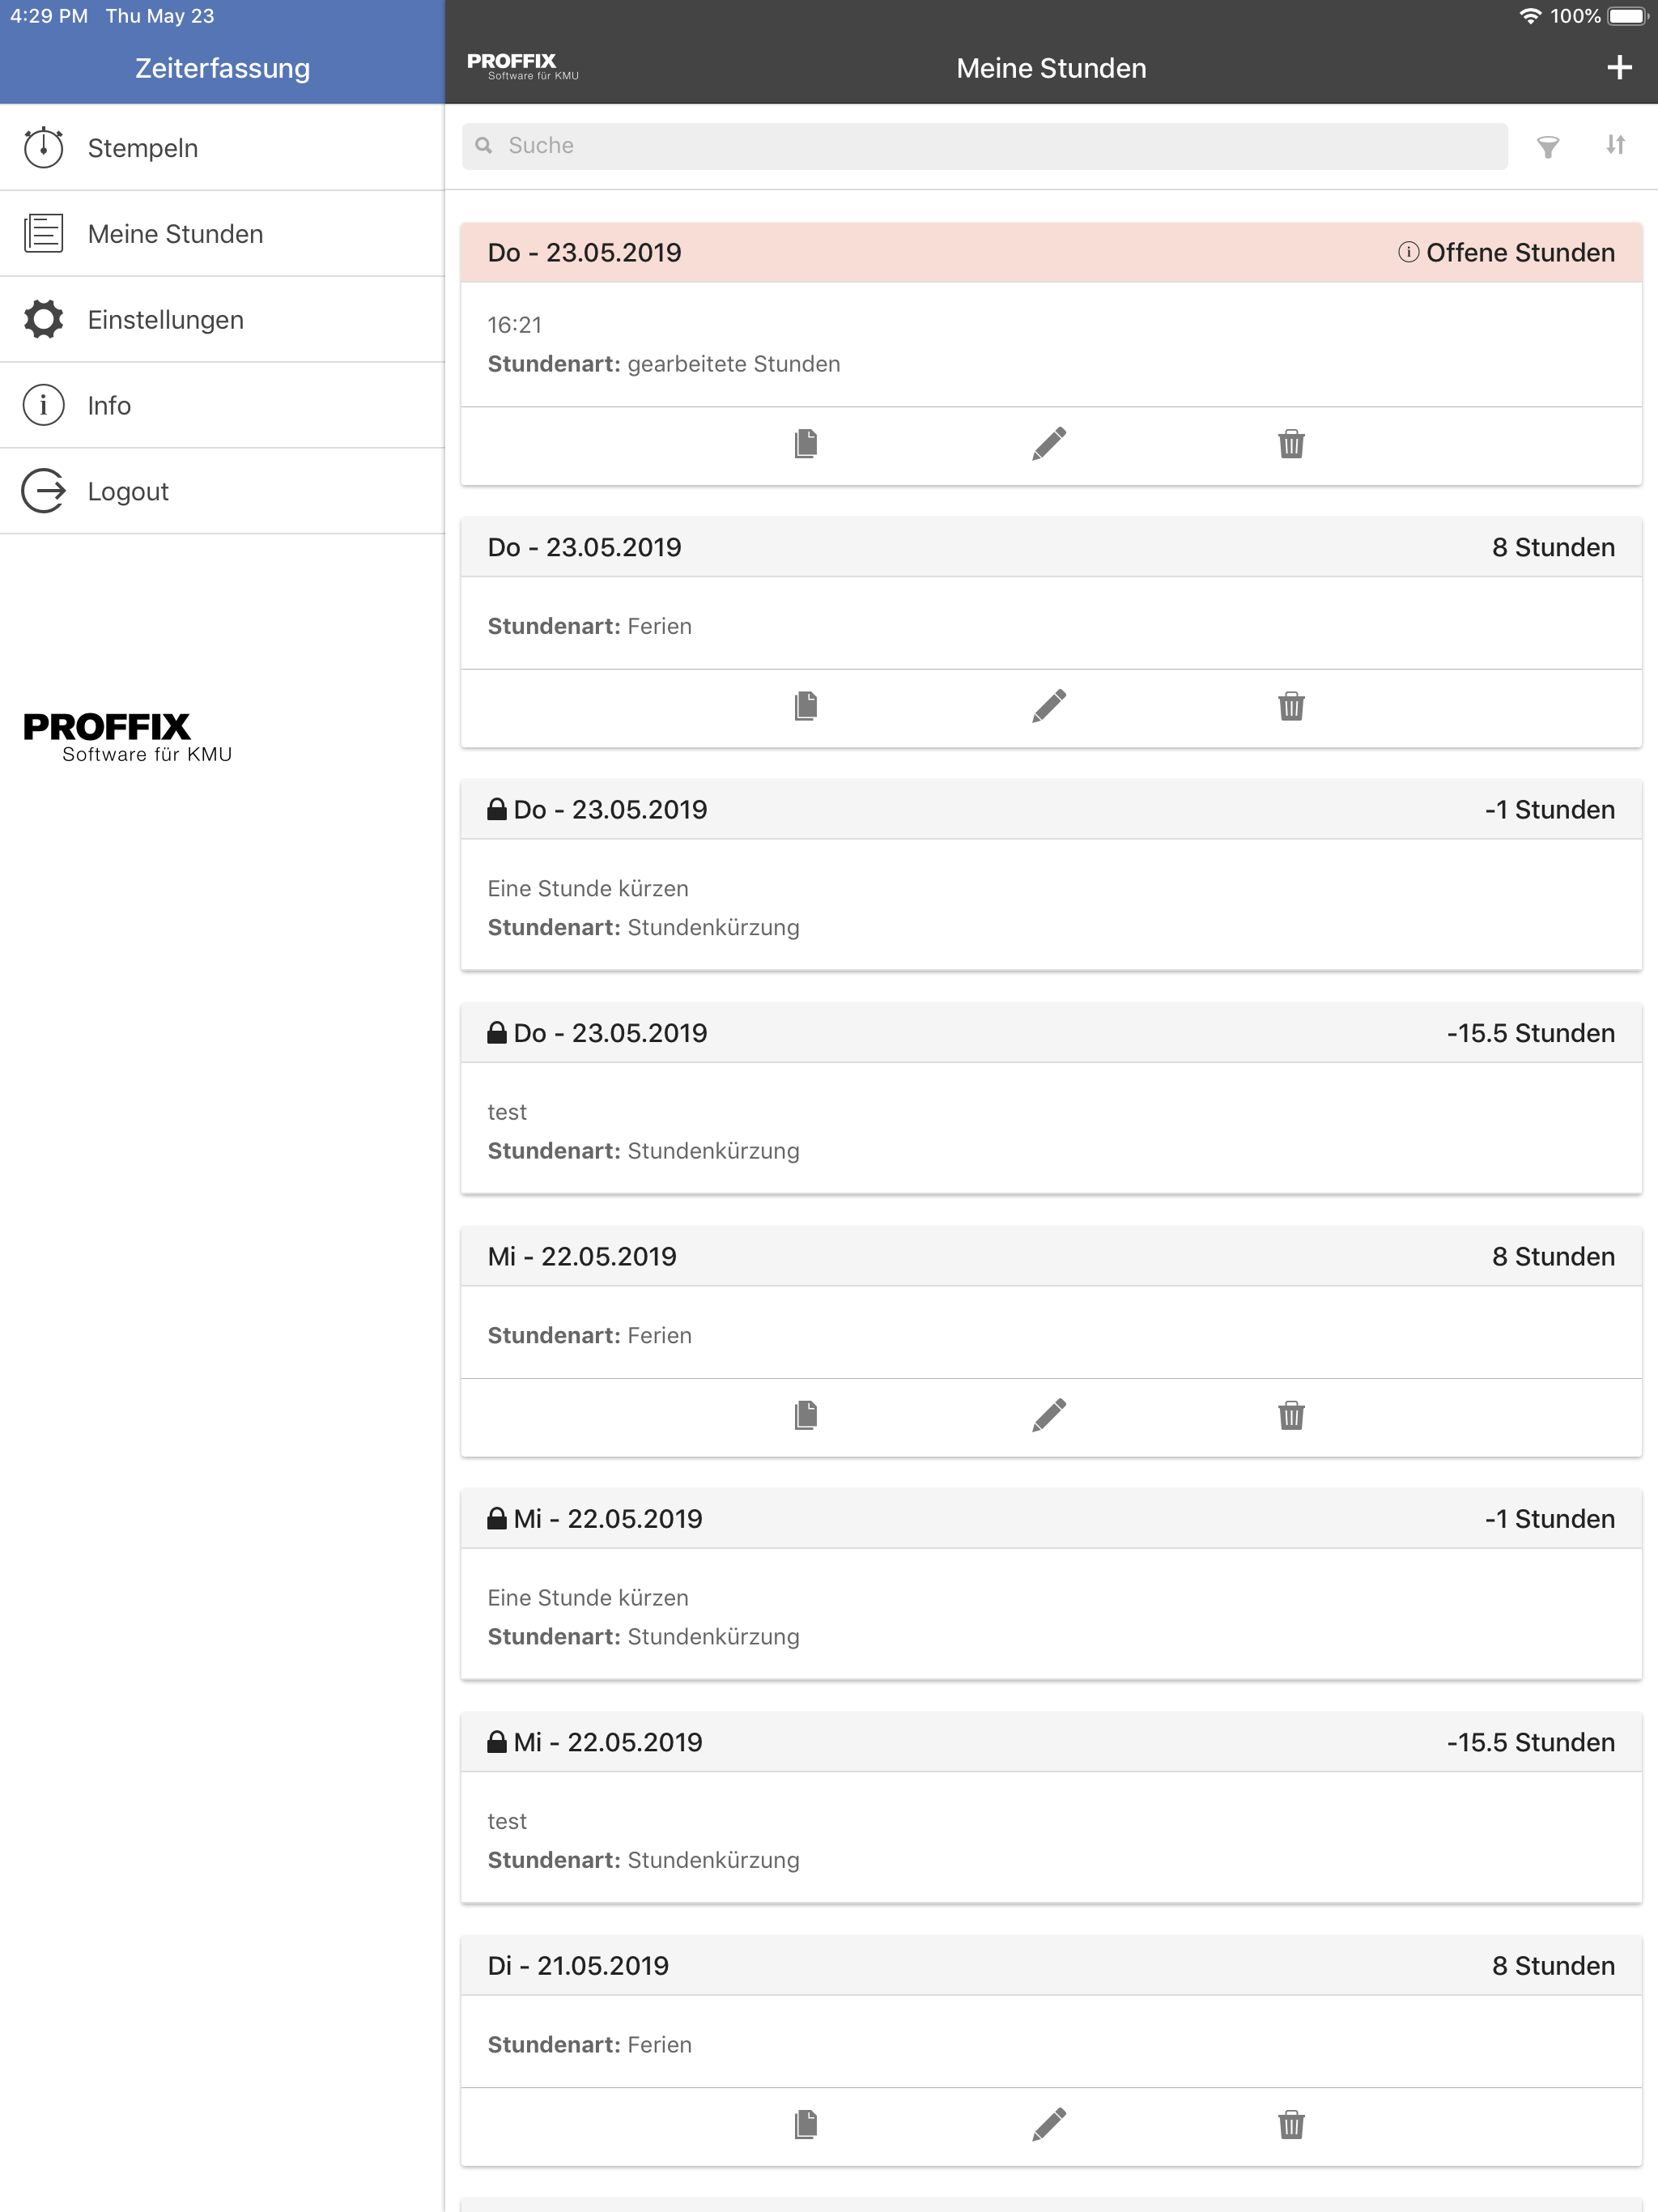Click the sort arrows icon
Viewport: 1658px width, 2212px height.
1615,146
